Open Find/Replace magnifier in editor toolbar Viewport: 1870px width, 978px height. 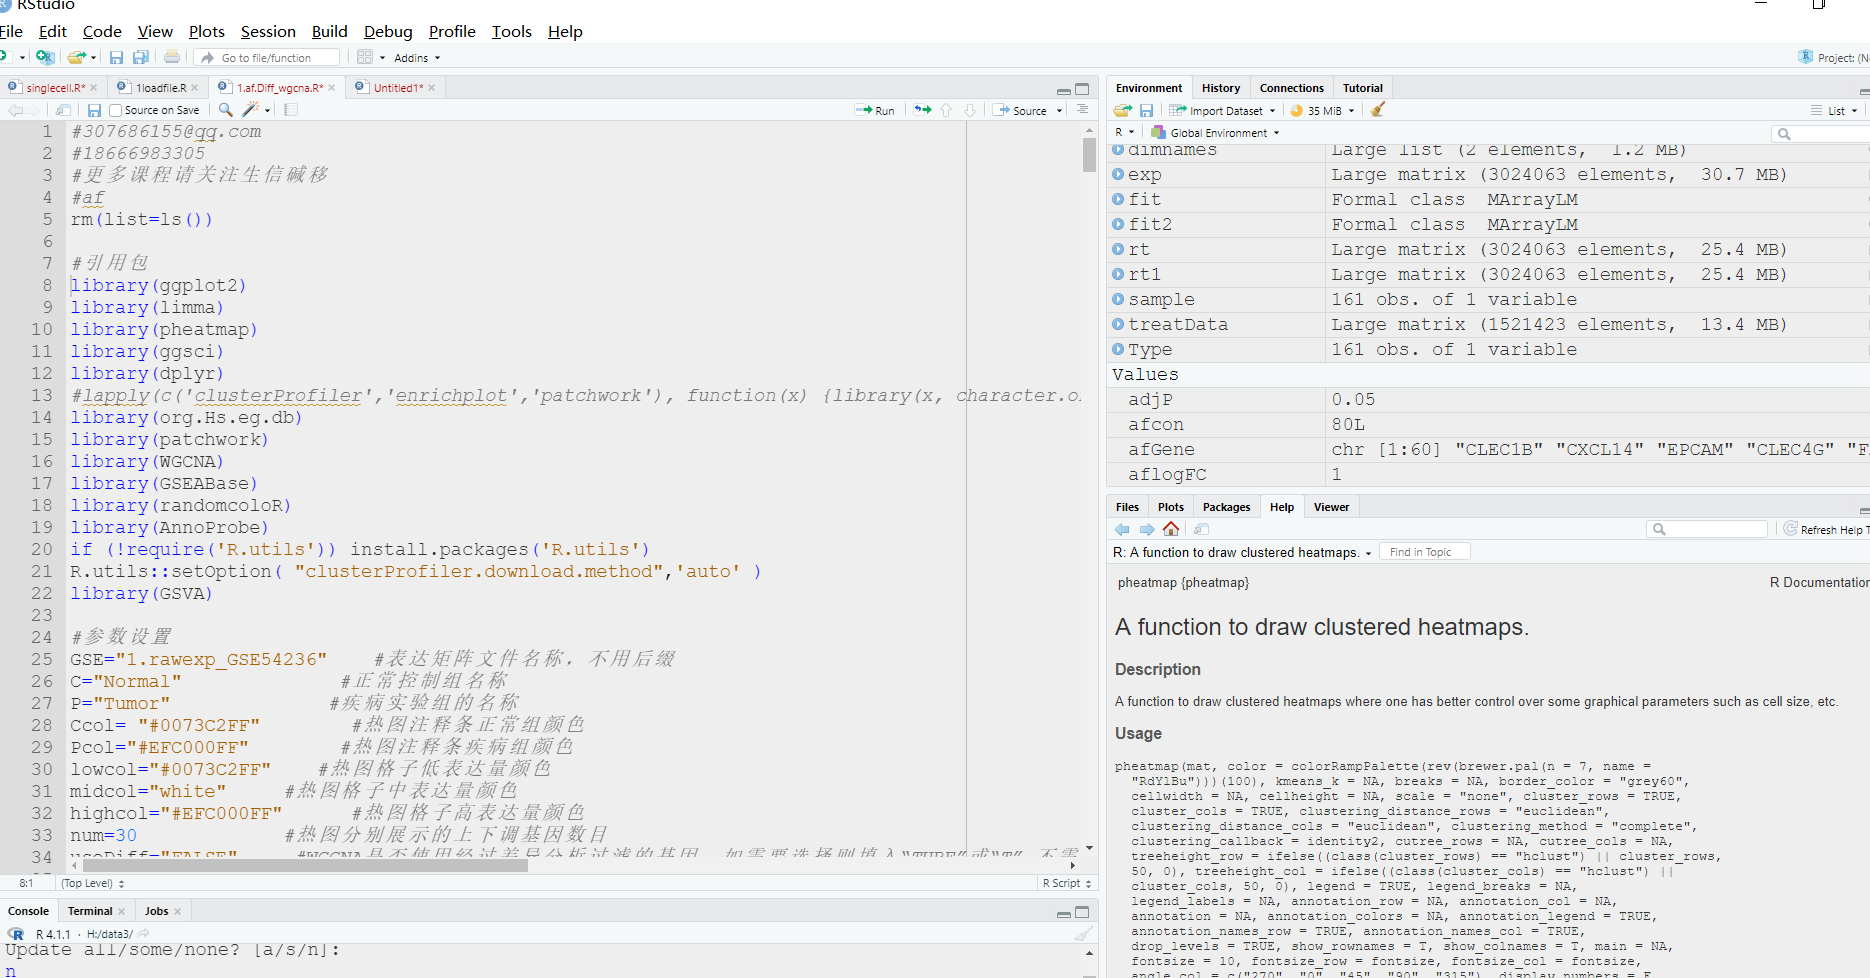tap(226, 110)
